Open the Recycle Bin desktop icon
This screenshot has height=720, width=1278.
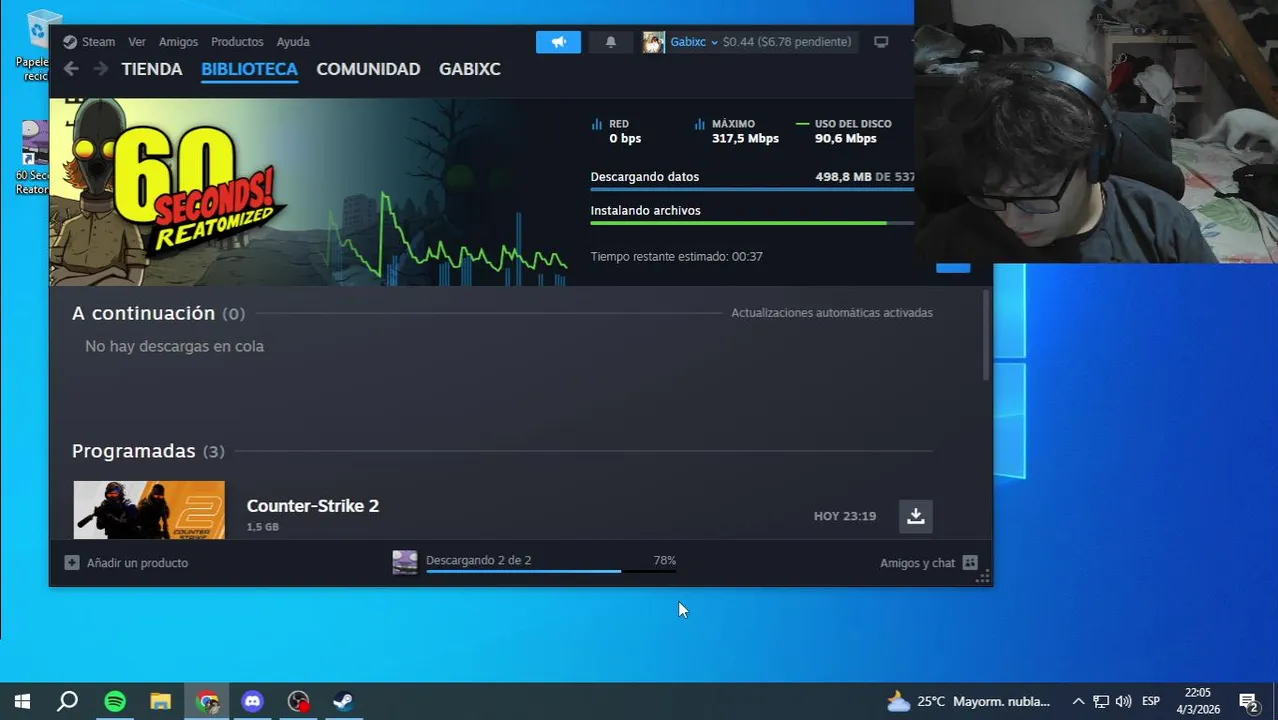39,45
